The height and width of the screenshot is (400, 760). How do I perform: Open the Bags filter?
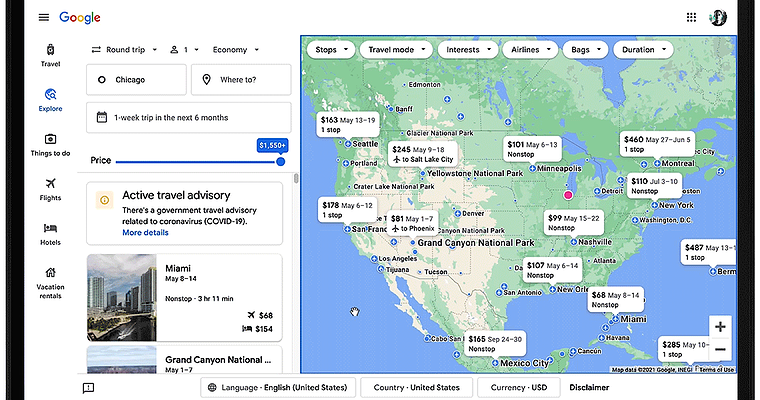point(585,49)
